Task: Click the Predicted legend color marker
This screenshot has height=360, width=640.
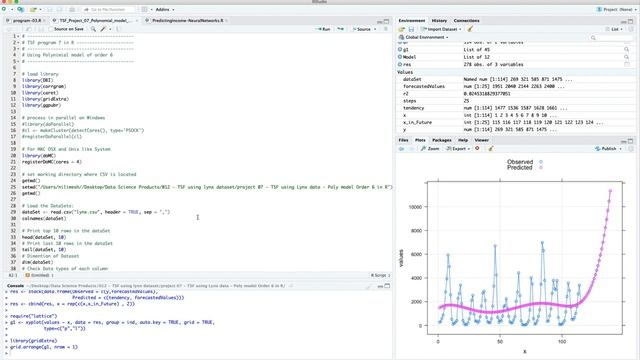Action: [541, 168]
